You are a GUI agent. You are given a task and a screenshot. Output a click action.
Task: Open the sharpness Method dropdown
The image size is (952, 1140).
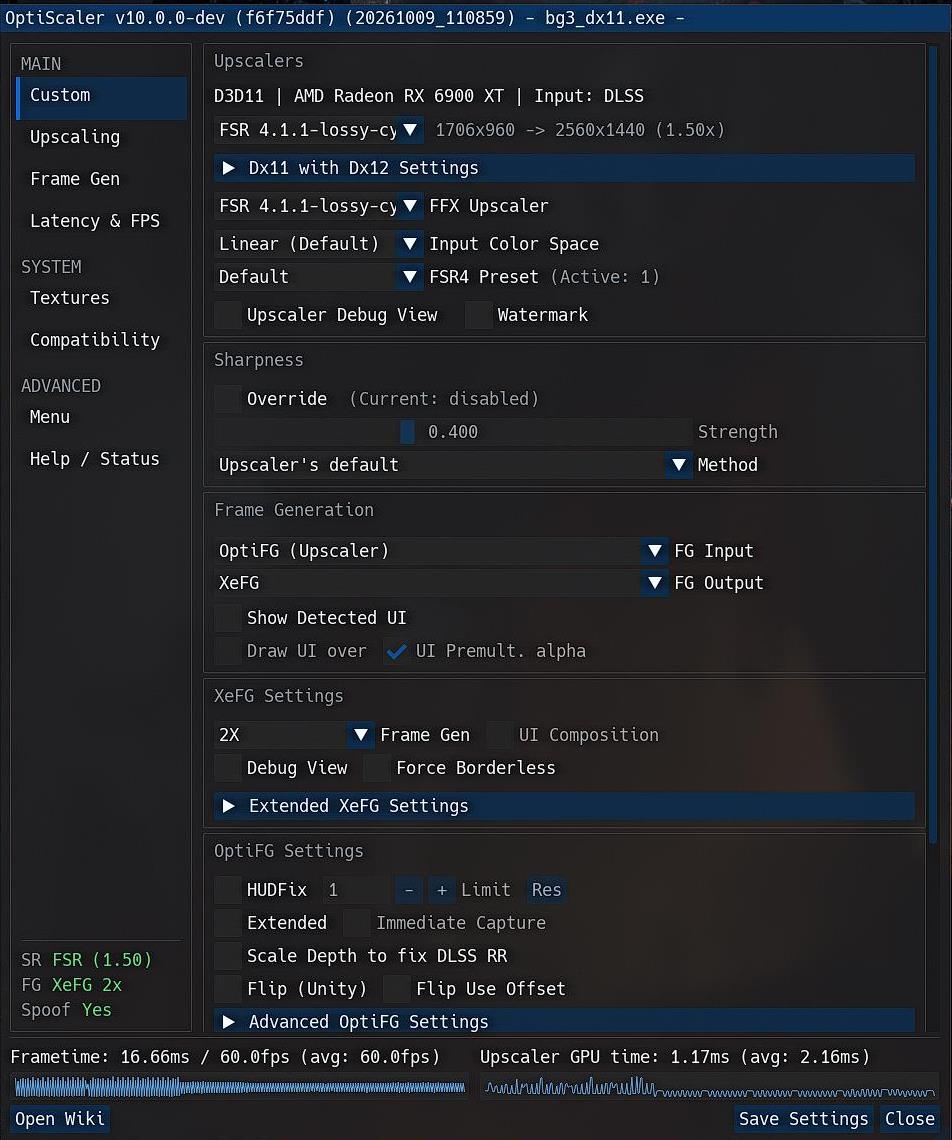click(x=452, y=465)
